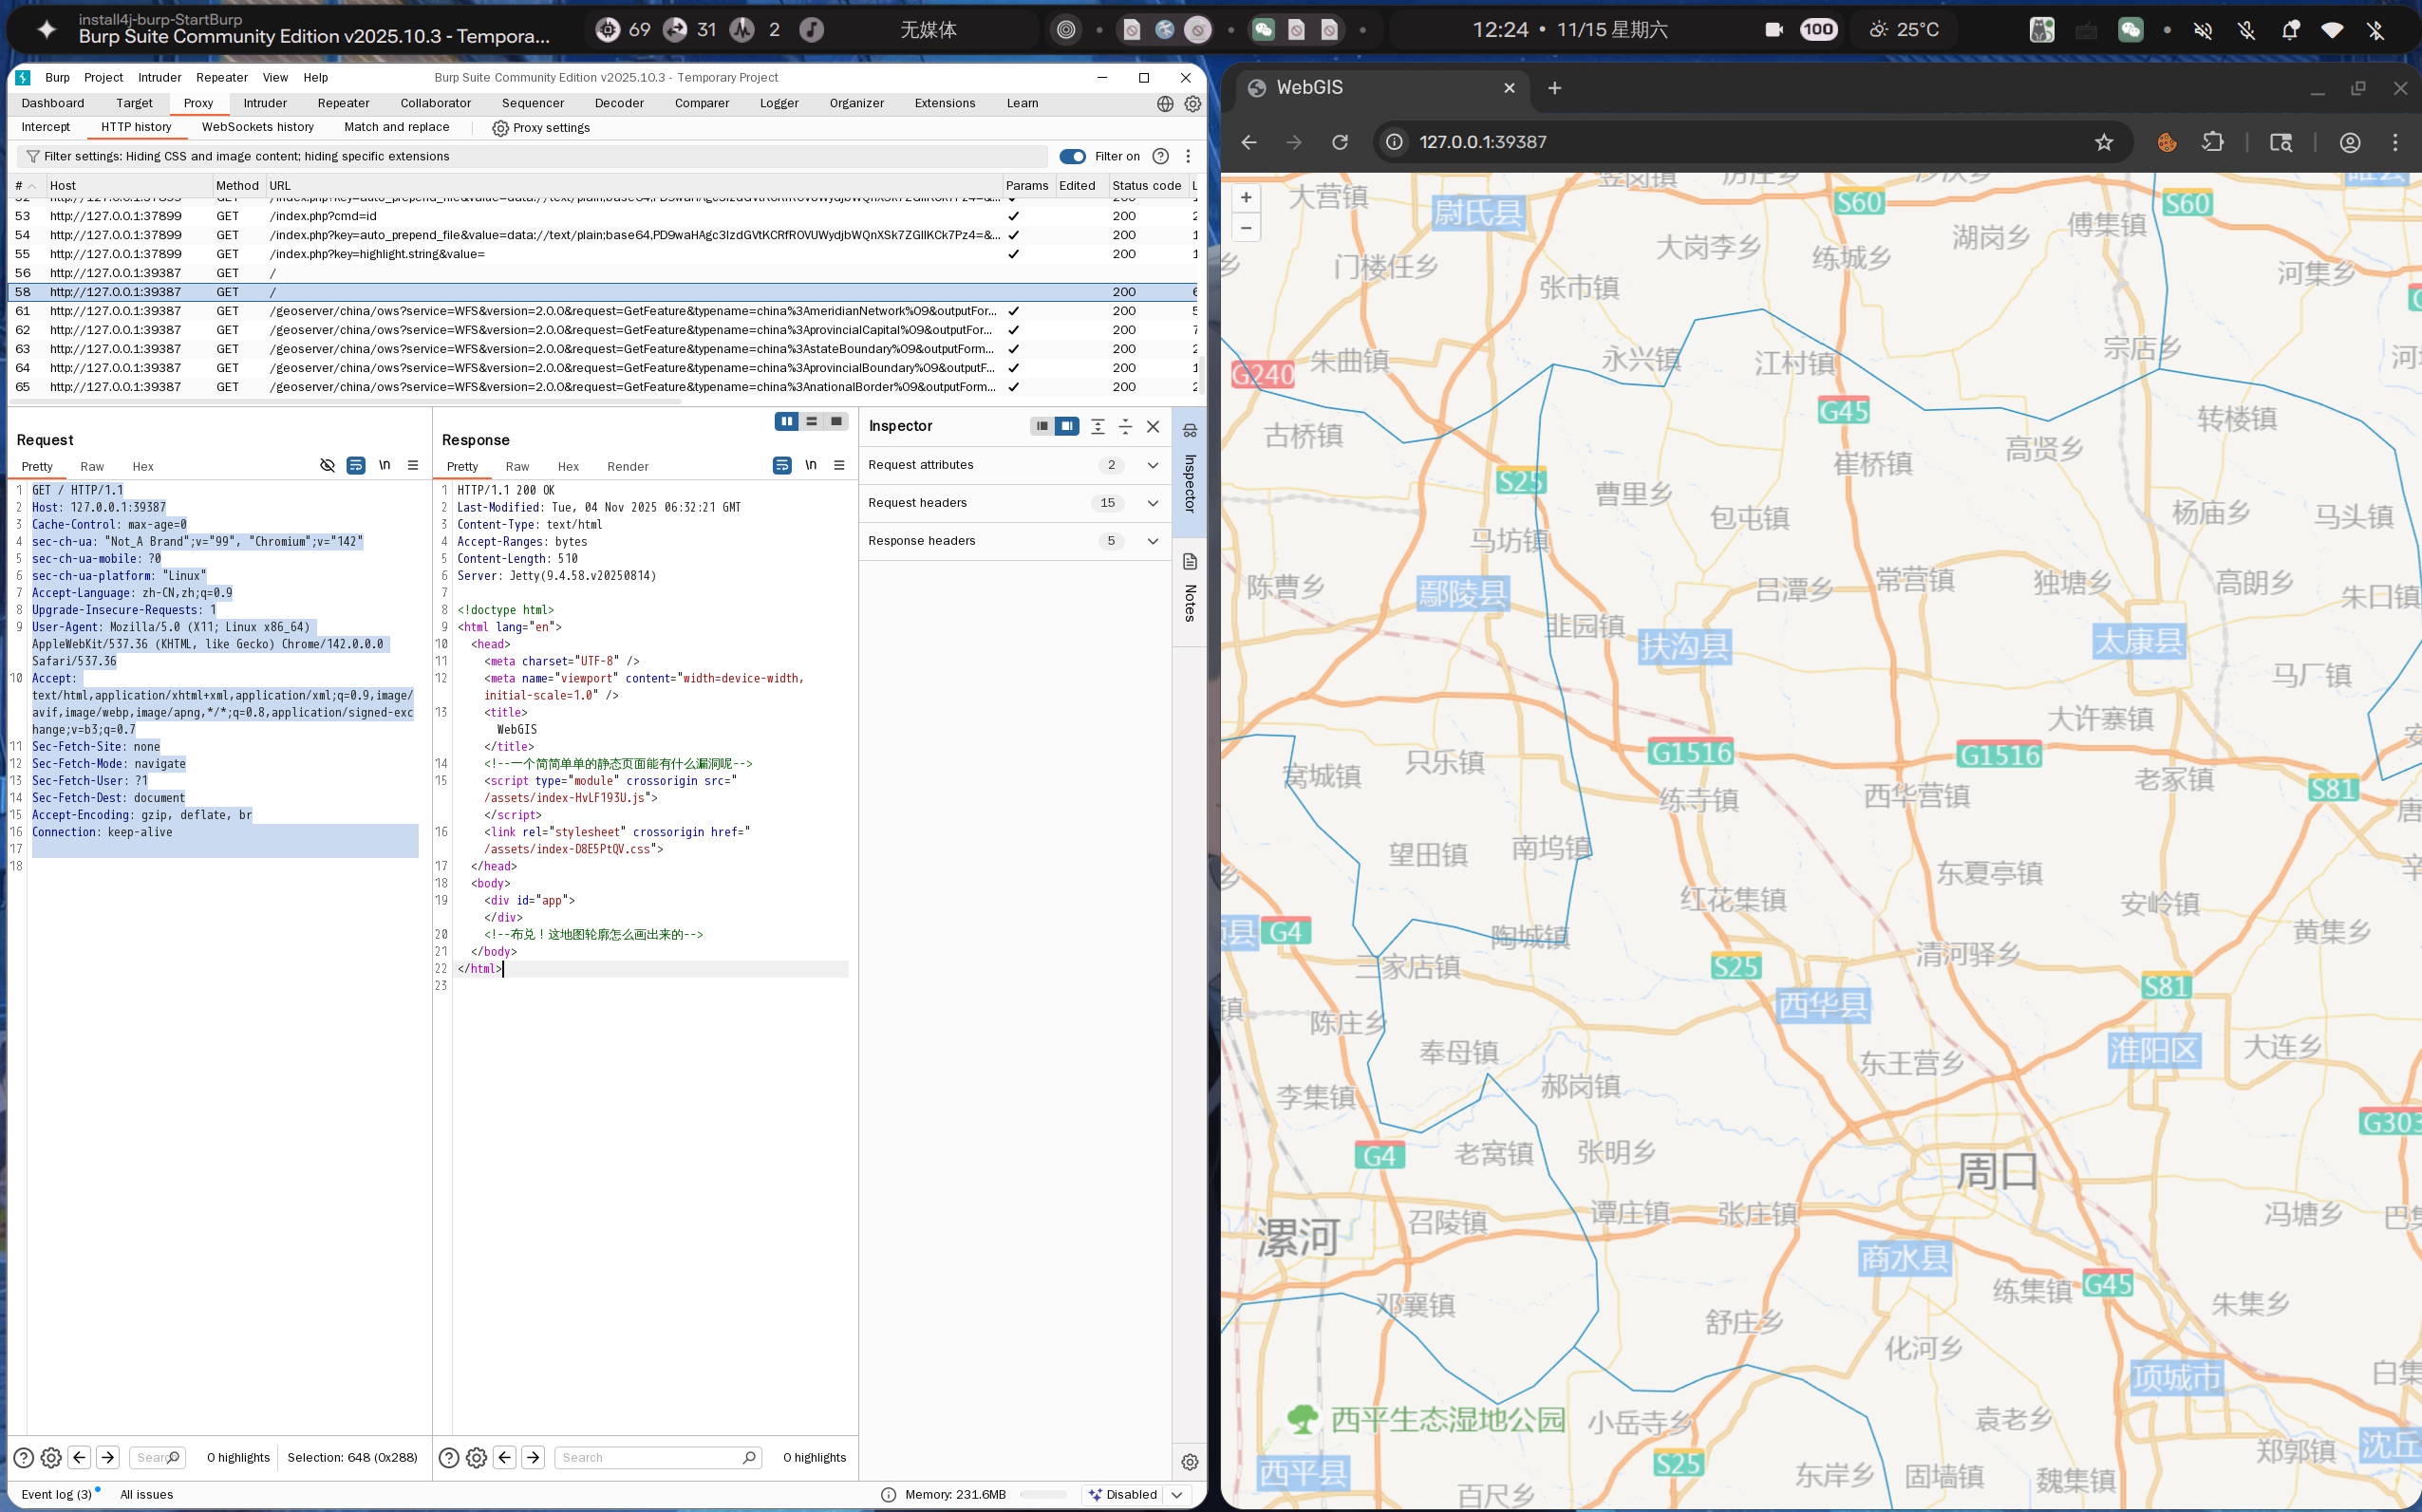Image resolution: width=2422 pixels, height=1512 pixels.
Task: Open Burp settings with the gear icon
Action: [x=1190, y=103]
